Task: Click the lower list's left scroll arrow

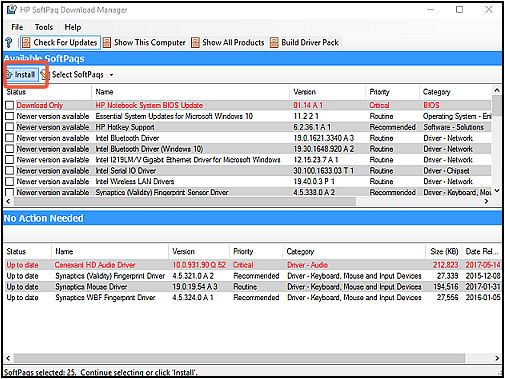Action: [x=8, y=358]
